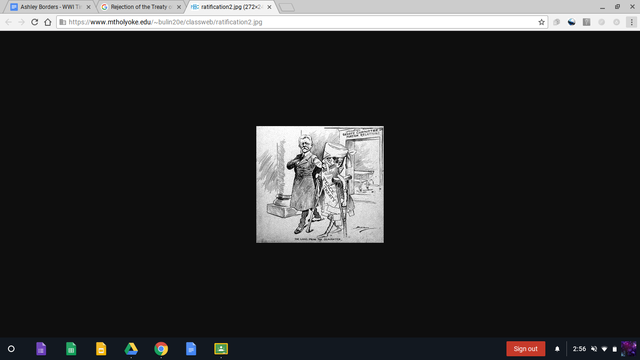640x360 pixels.
Task: Launch Google Sheets from the shelf
Action: point(71,349)
